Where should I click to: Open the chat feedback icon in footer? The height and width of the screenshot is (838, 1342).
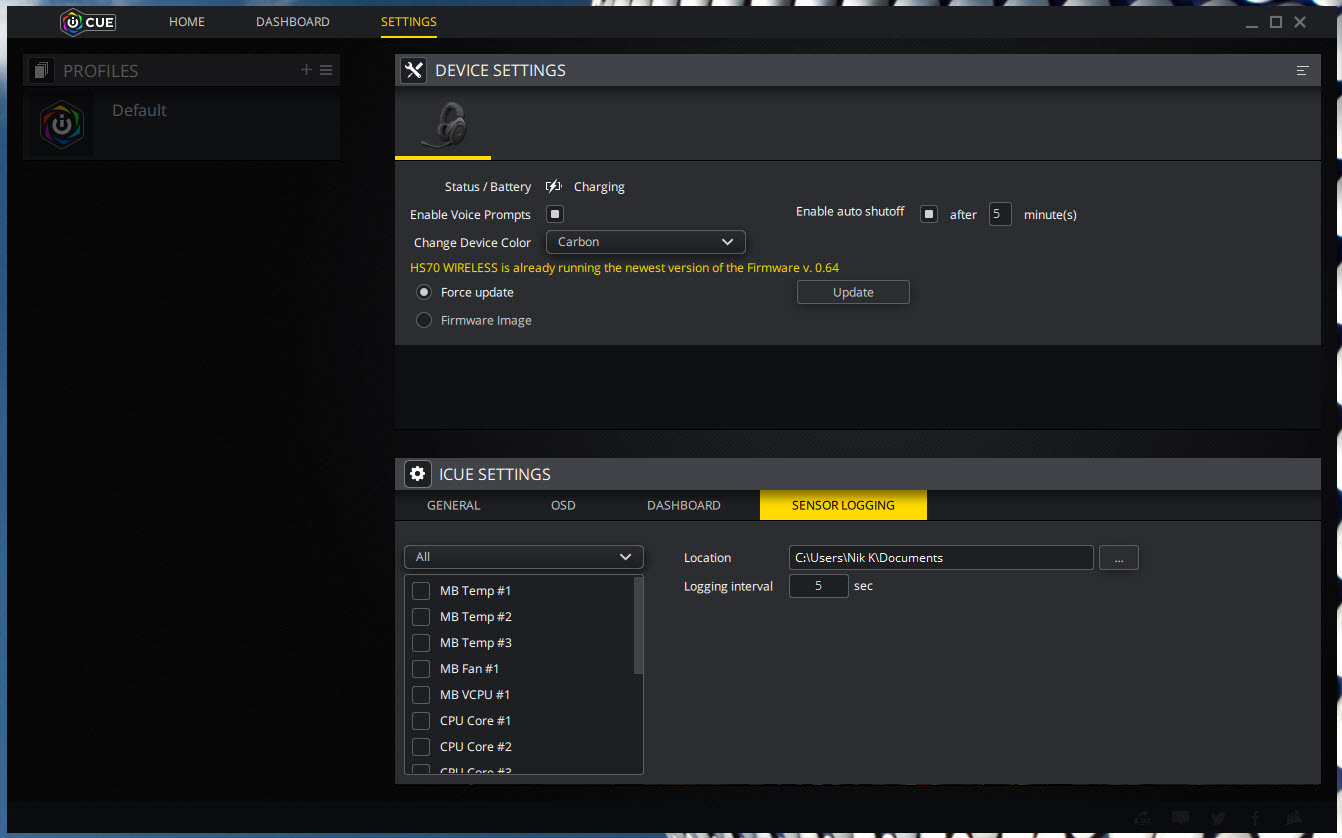1181,818
